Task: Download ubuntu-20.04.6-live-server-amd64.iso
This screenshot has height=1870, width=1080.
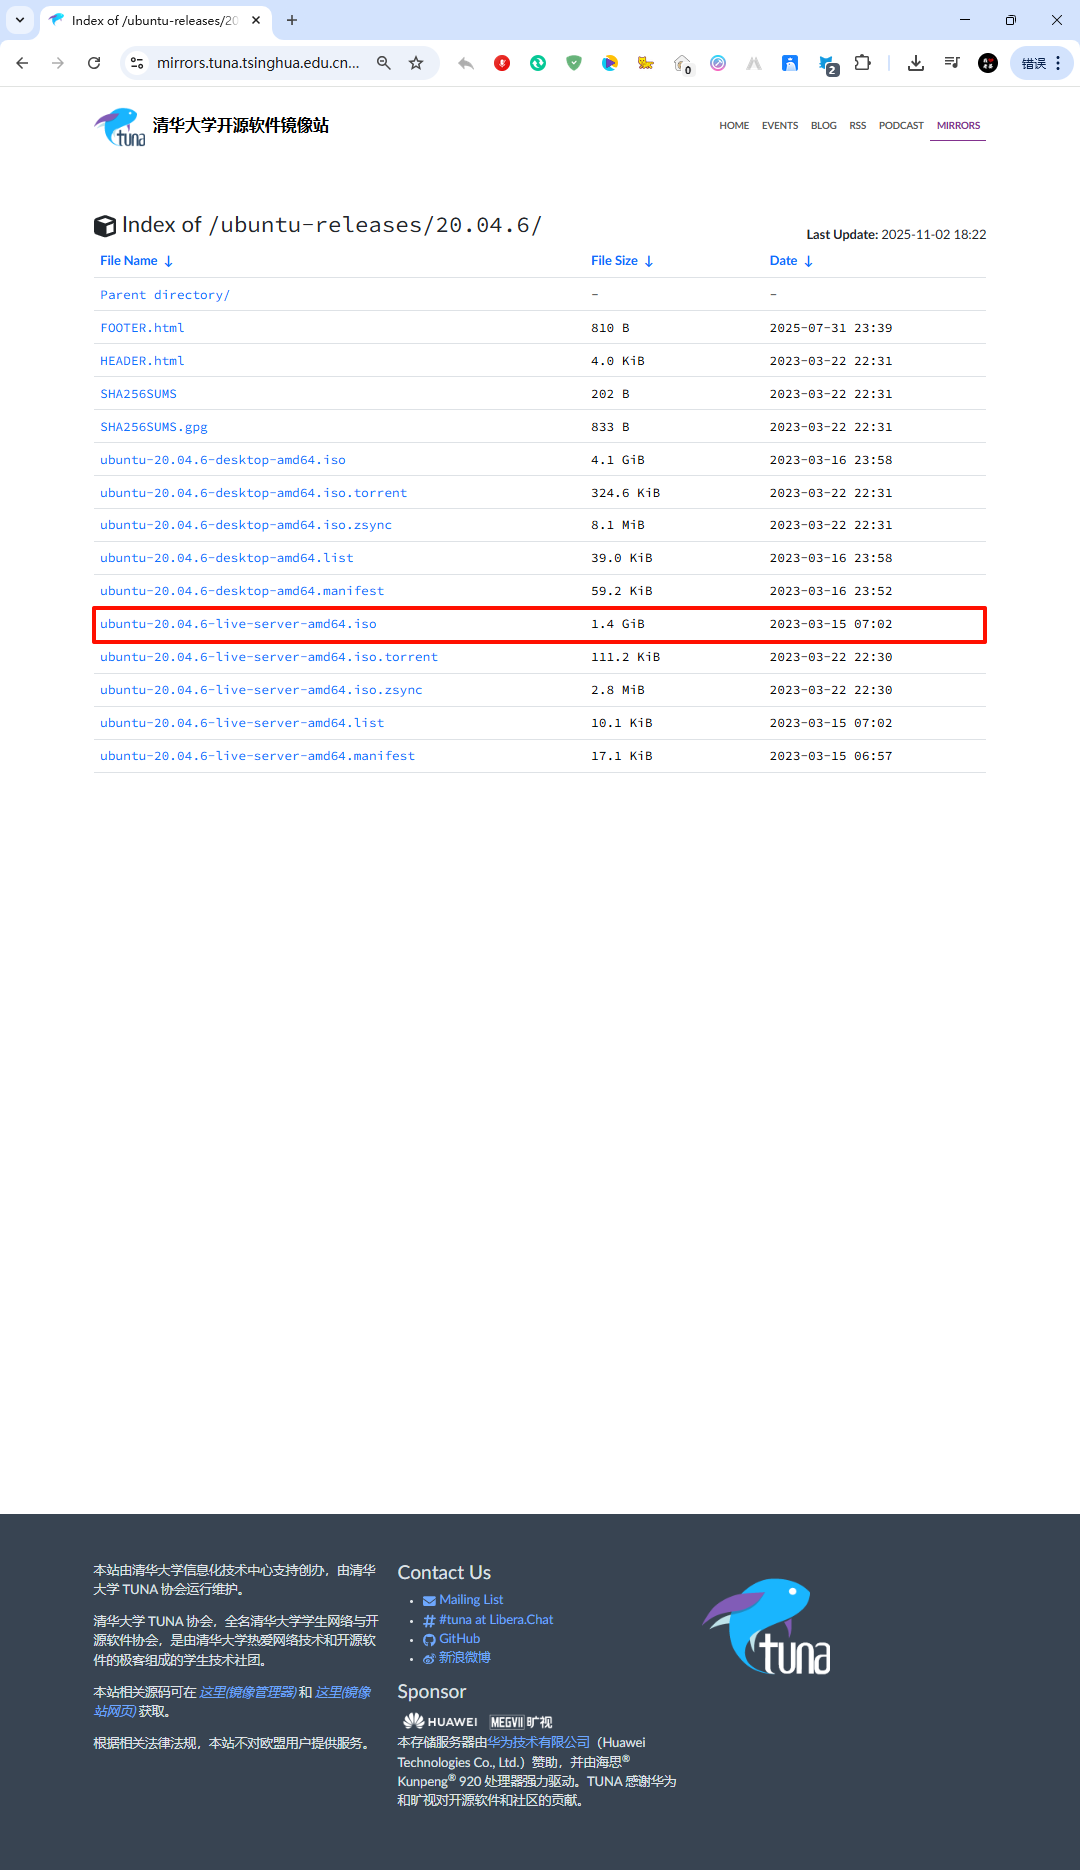Action: 238,624
